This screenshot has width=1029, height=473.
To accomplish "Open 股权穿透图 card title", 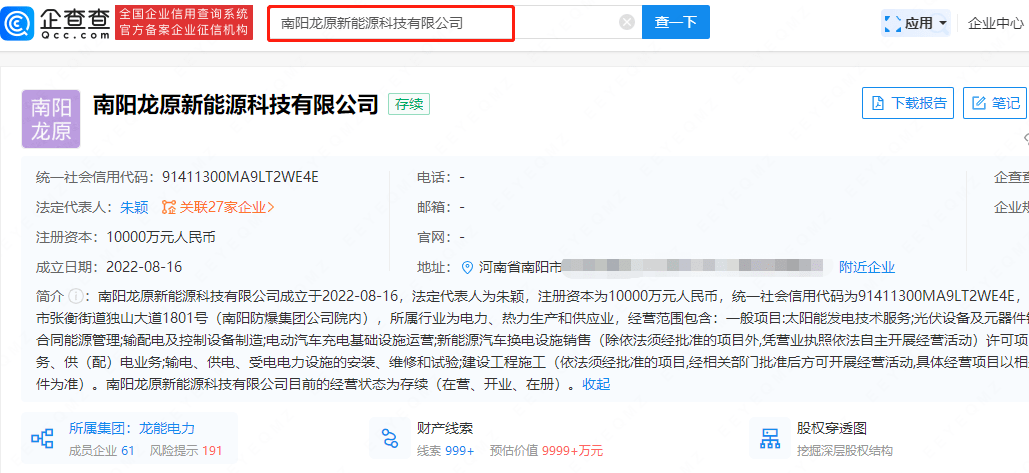I will 831,428.
